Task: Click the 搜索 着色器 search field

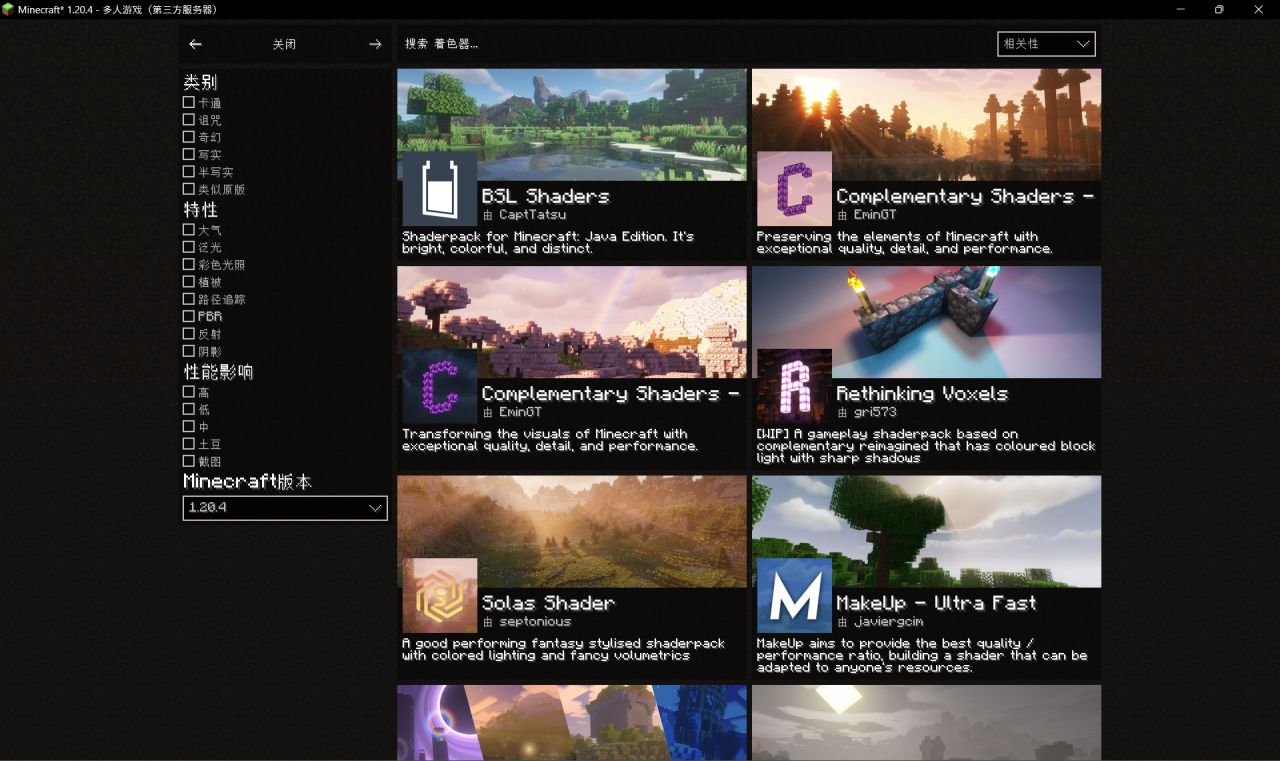Action: [695, 44]
